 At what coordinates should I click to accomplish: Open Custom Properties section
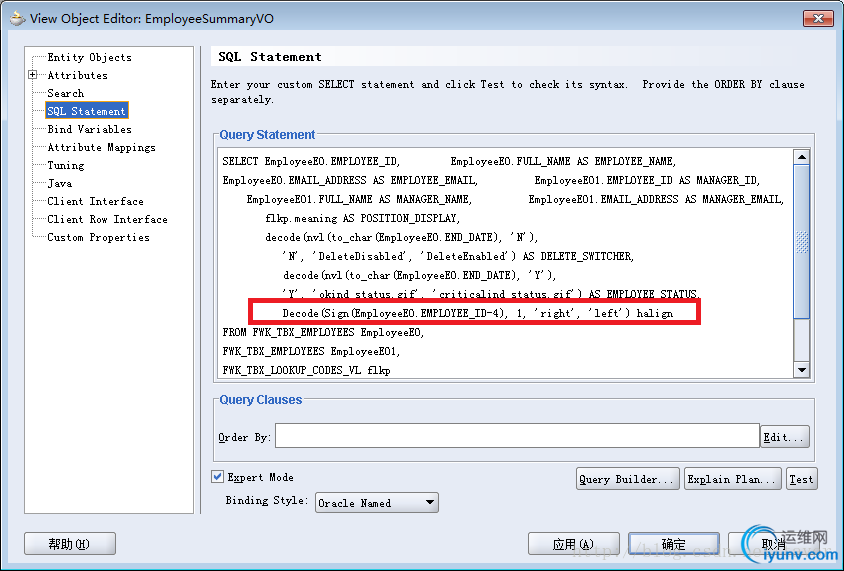click(99, 237)
